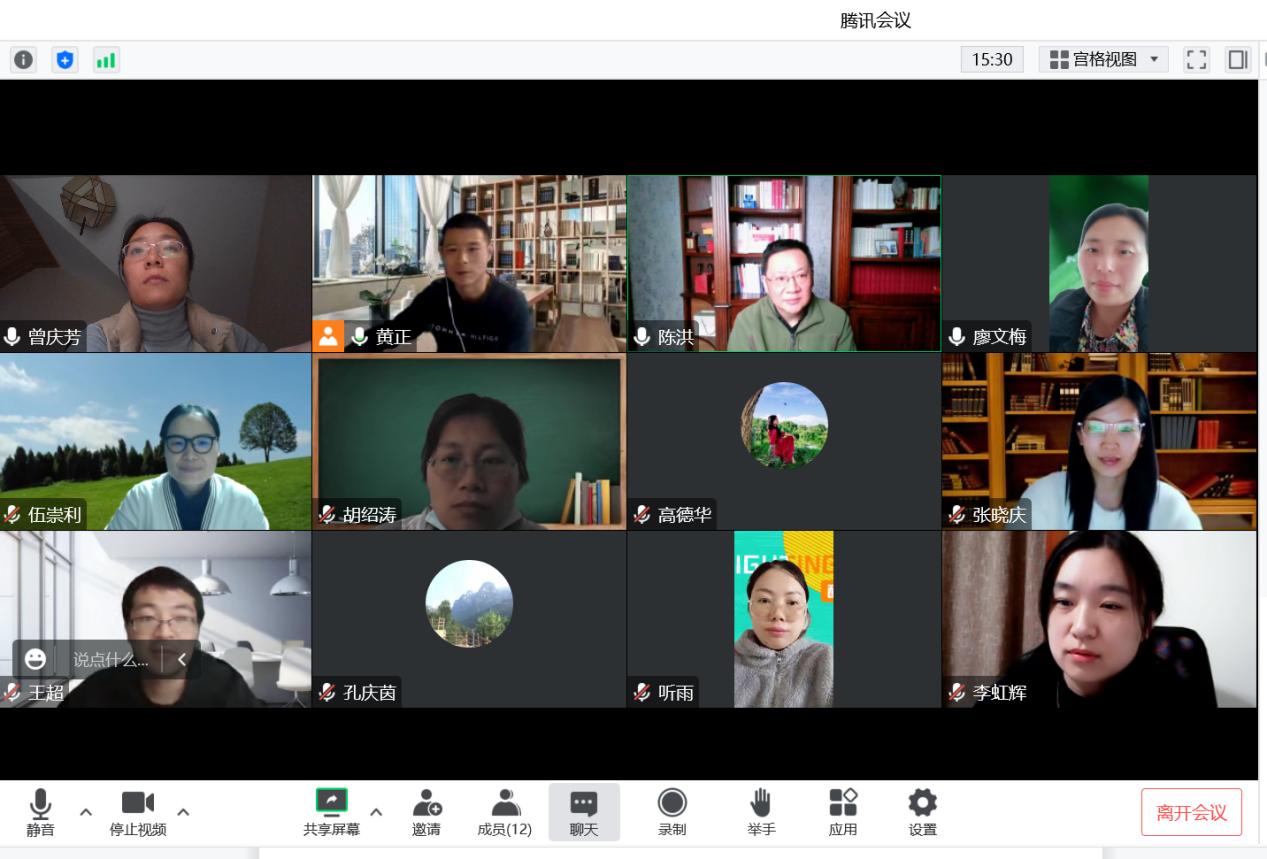Image resolution: width=1267 pixels, height=859 pixels.
Task: Raise hand with 举手 button
Action: 761,812
